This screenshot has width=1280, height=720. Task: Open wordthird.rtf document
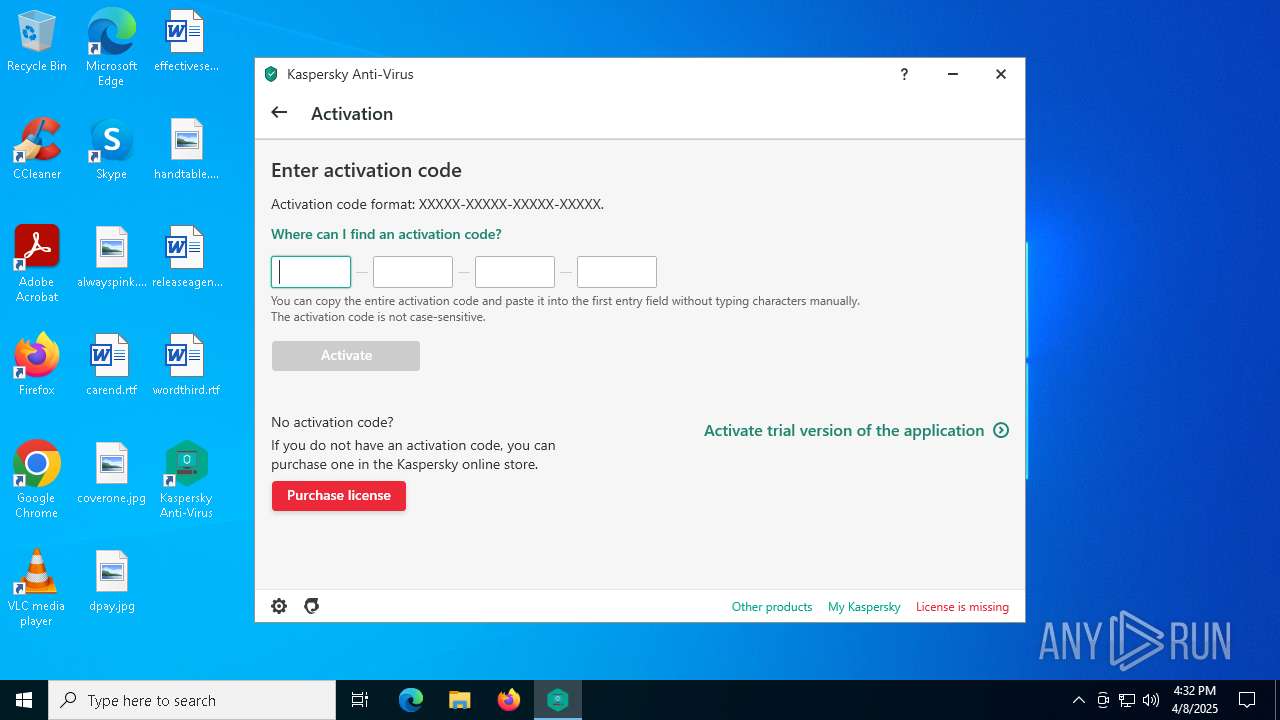point(186,365)
